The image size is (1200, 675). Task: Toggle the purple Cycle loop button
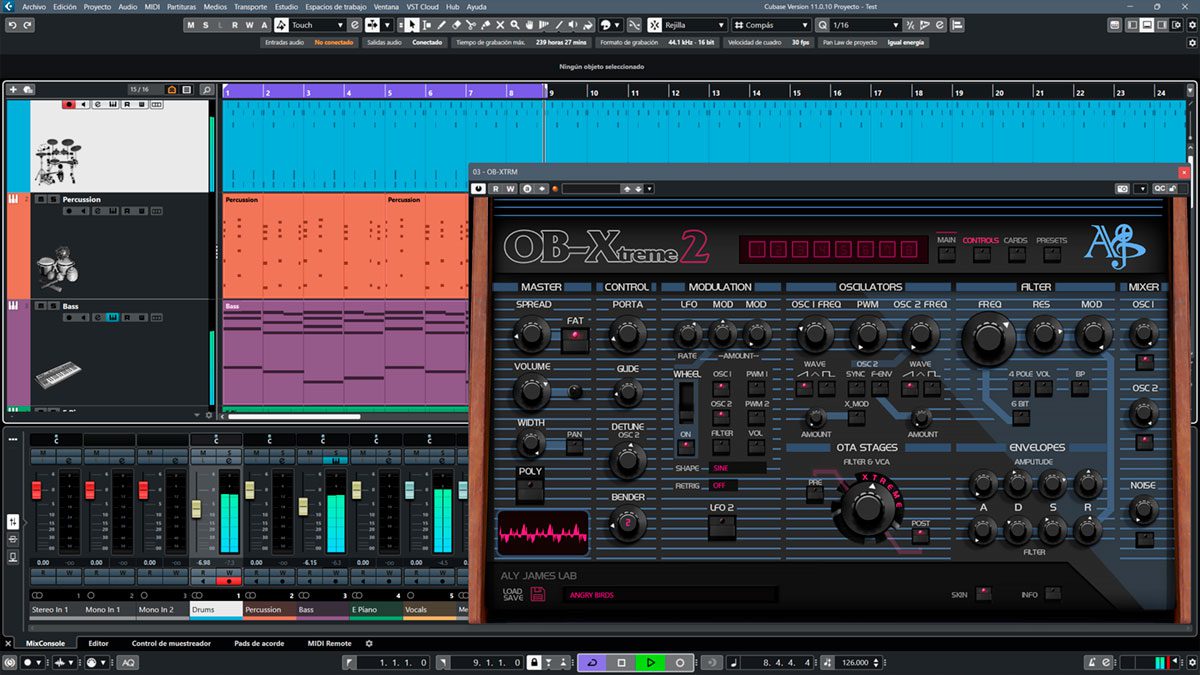pos(592,662)
